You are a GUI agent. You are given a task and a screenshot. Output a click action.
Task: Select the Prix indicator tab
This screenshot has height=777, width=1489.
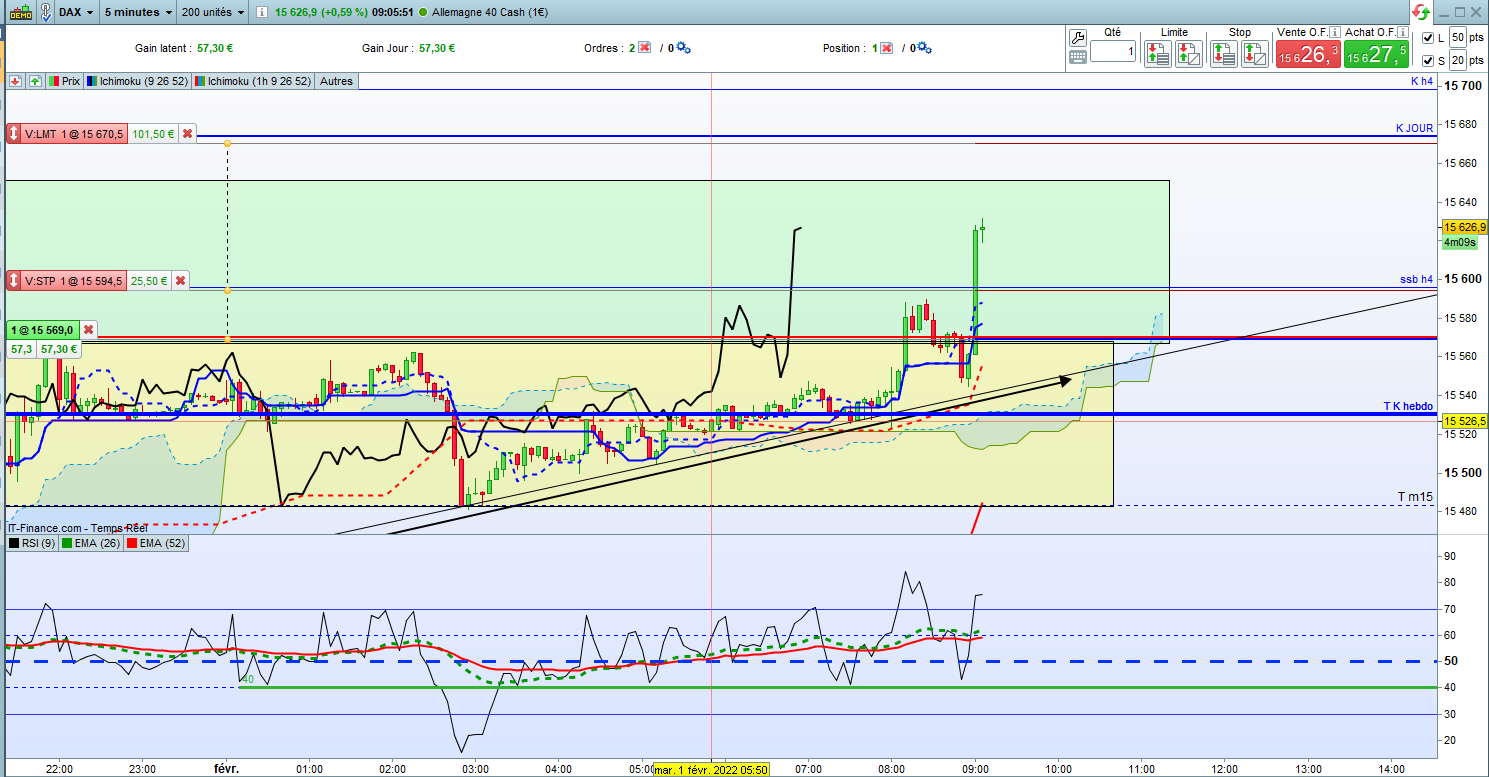pyautogui.click(x=65, y=81)
